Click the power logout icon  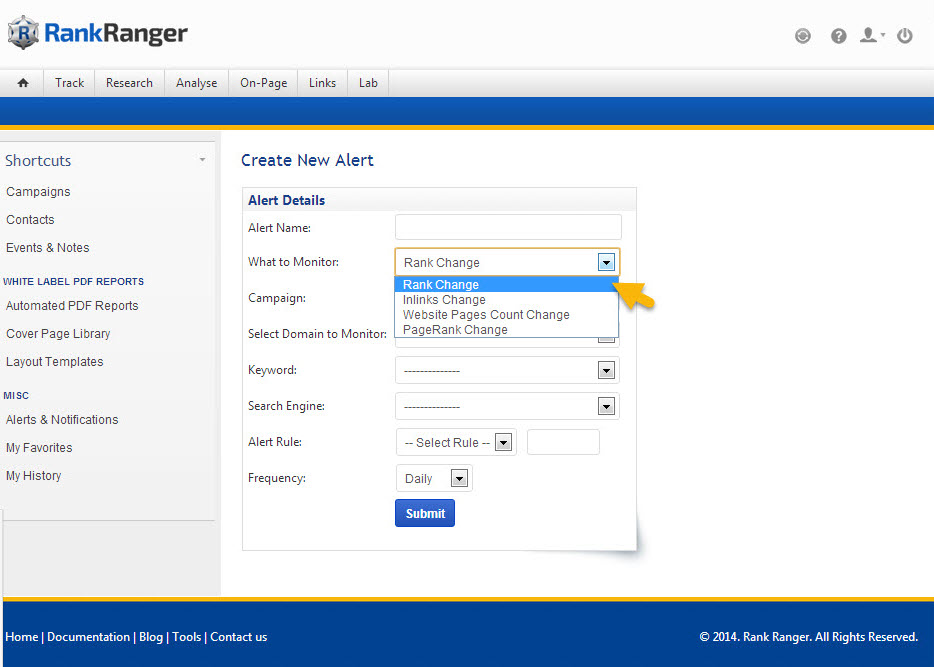tap(904, 36)
